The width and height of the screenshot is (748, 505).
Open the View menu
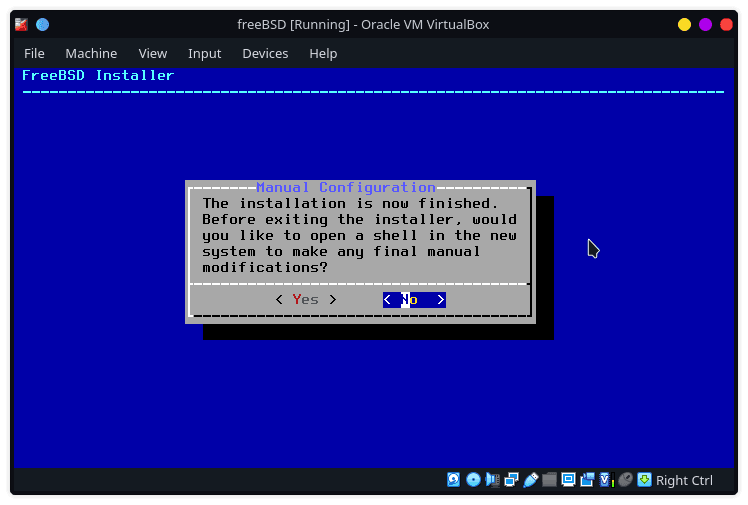point(153,53)
